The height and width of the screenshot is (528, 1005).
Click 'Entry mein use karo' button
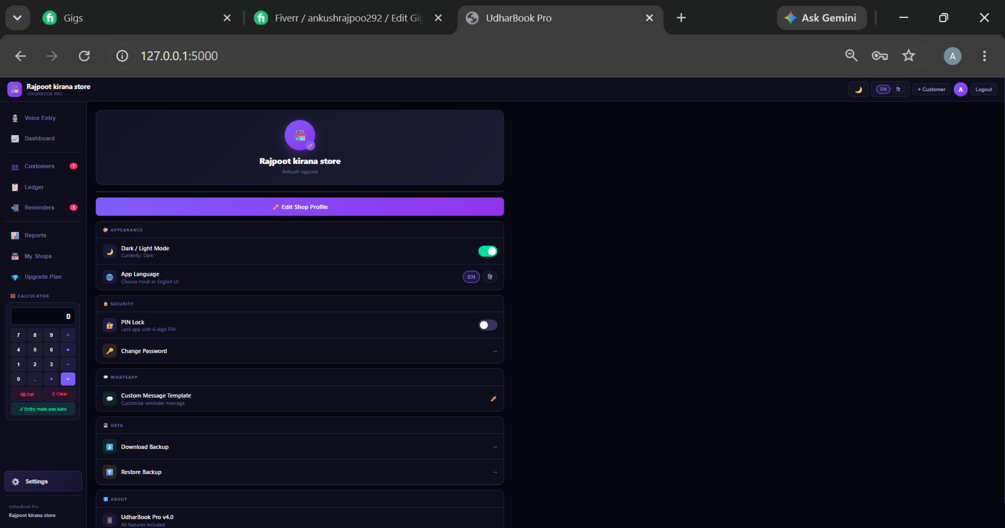[43, 409]
